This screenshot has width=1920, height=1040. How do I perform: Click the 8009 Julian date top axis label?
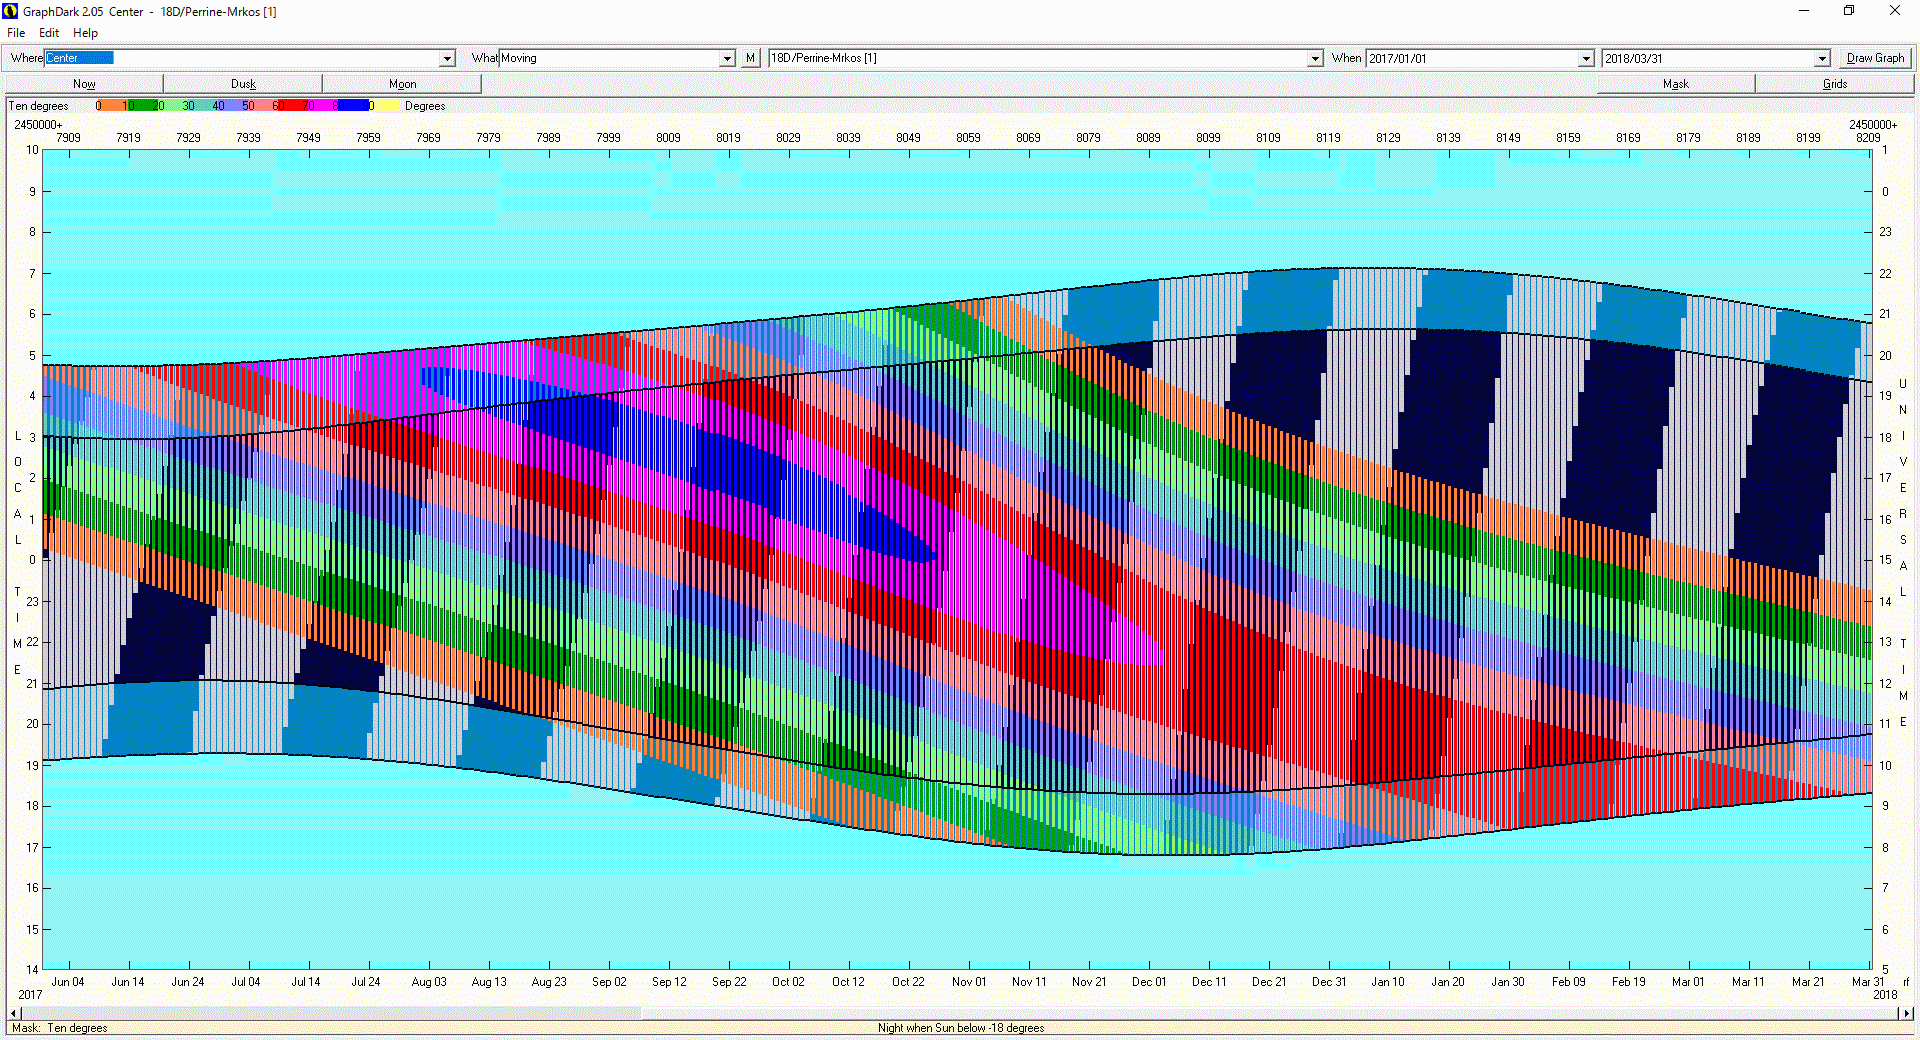(x=668, y=138)
